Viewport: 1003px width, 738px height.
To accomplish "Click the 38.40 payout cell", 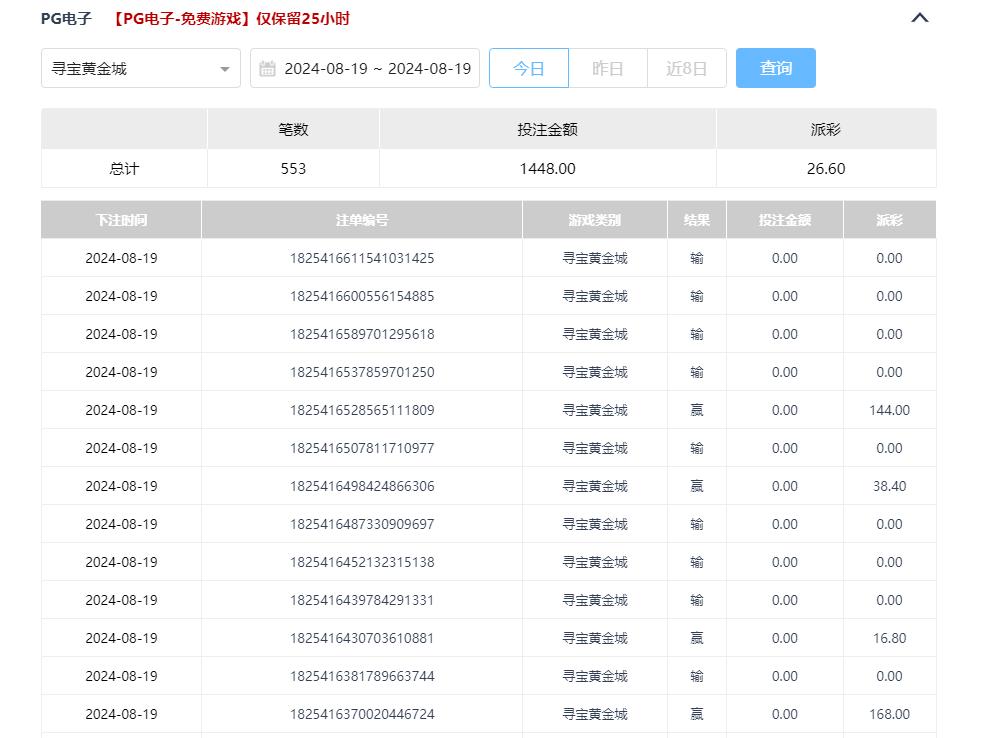I will (889, 486).
